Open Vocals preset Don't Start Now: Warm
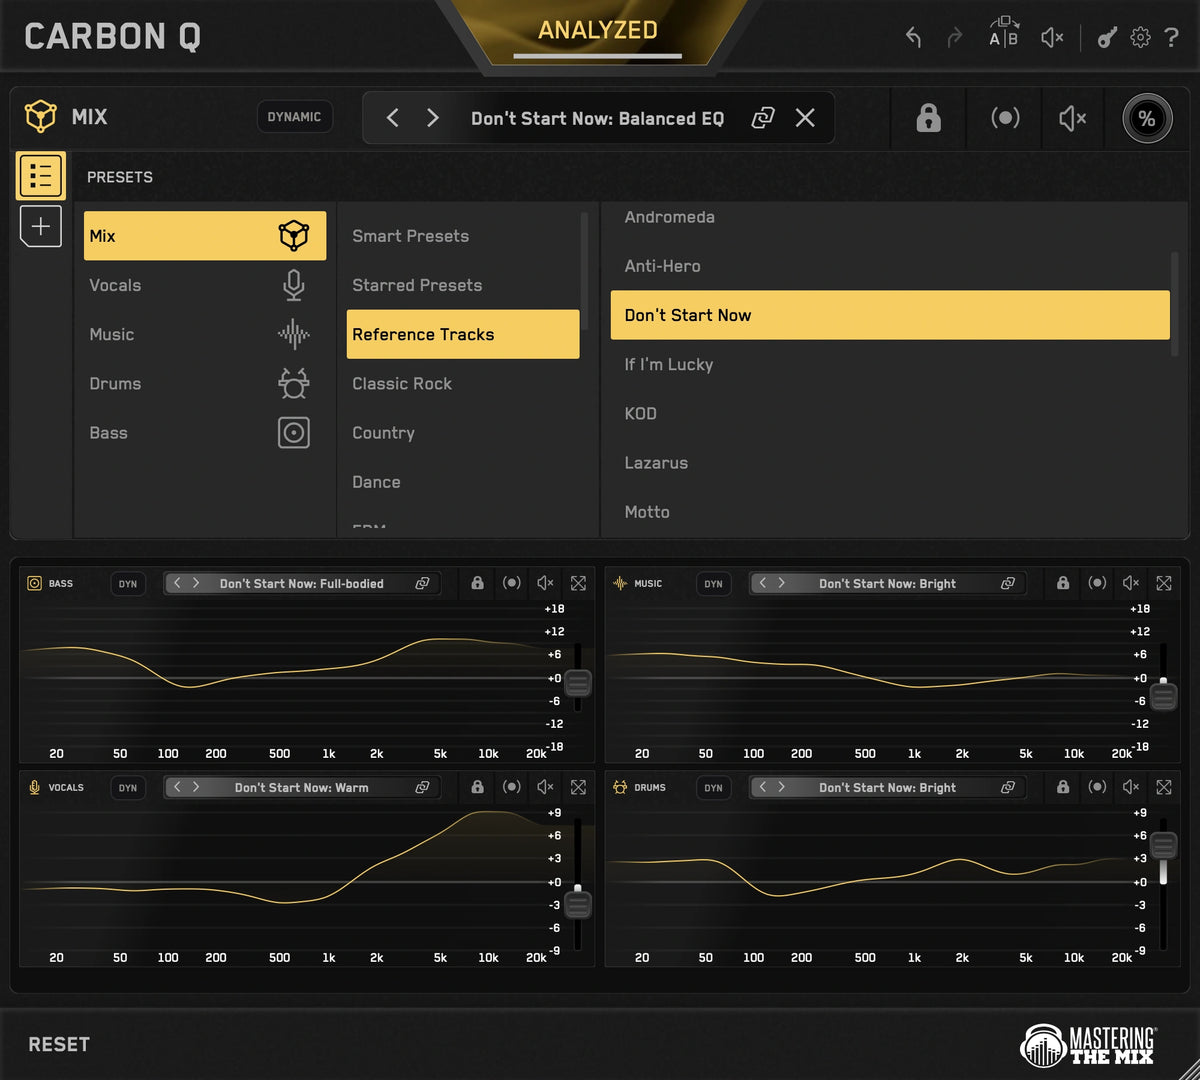 click(302, 788)
